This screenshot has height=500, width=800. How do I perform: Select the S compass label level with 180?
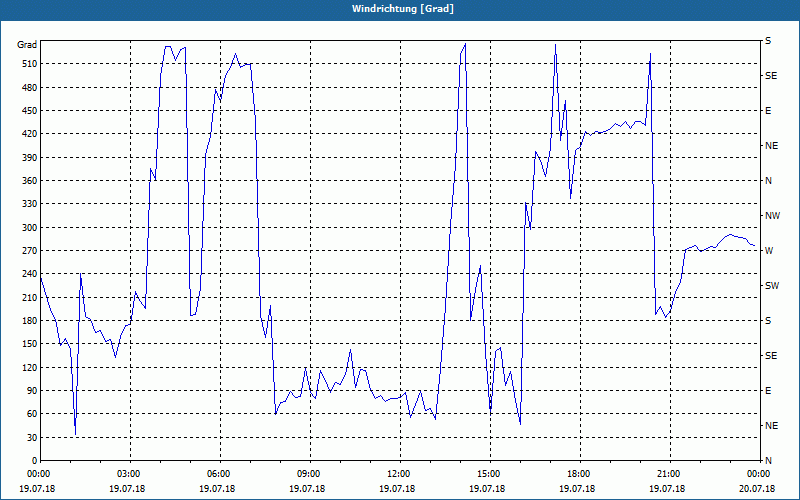768,321
